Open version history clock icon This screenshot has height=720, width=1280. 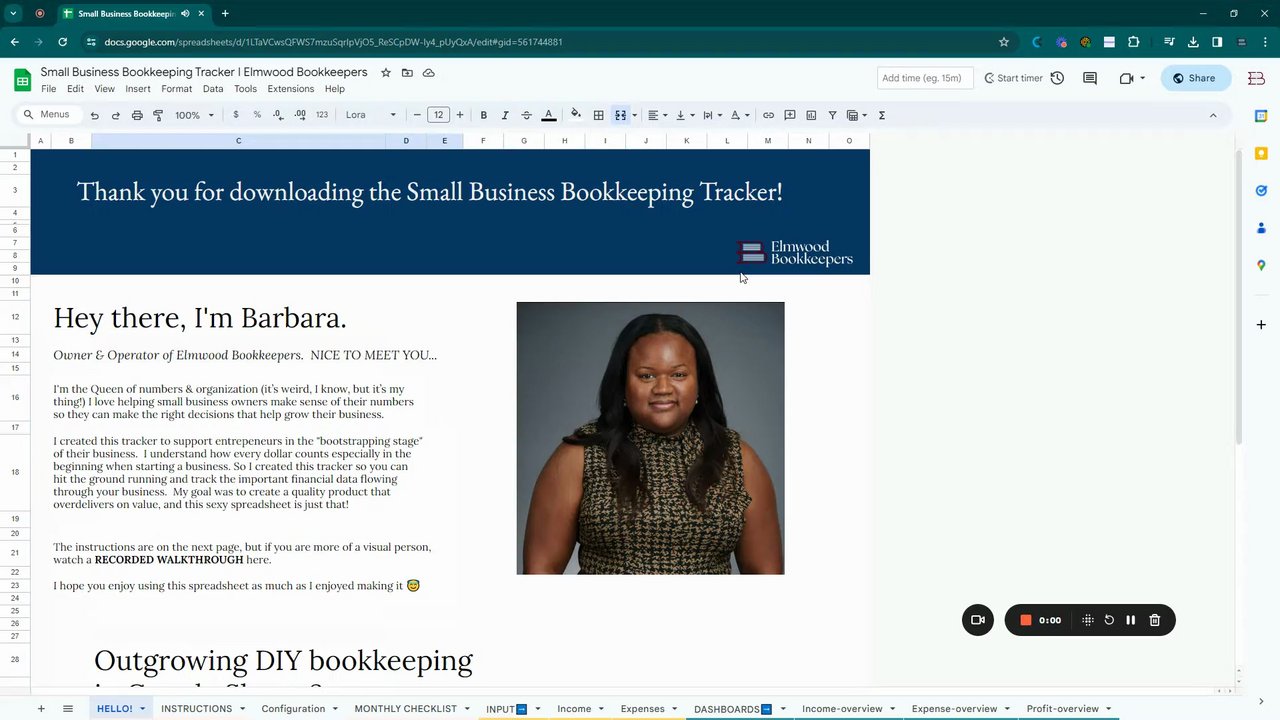pyautogui.click(x=1057, y=78)
